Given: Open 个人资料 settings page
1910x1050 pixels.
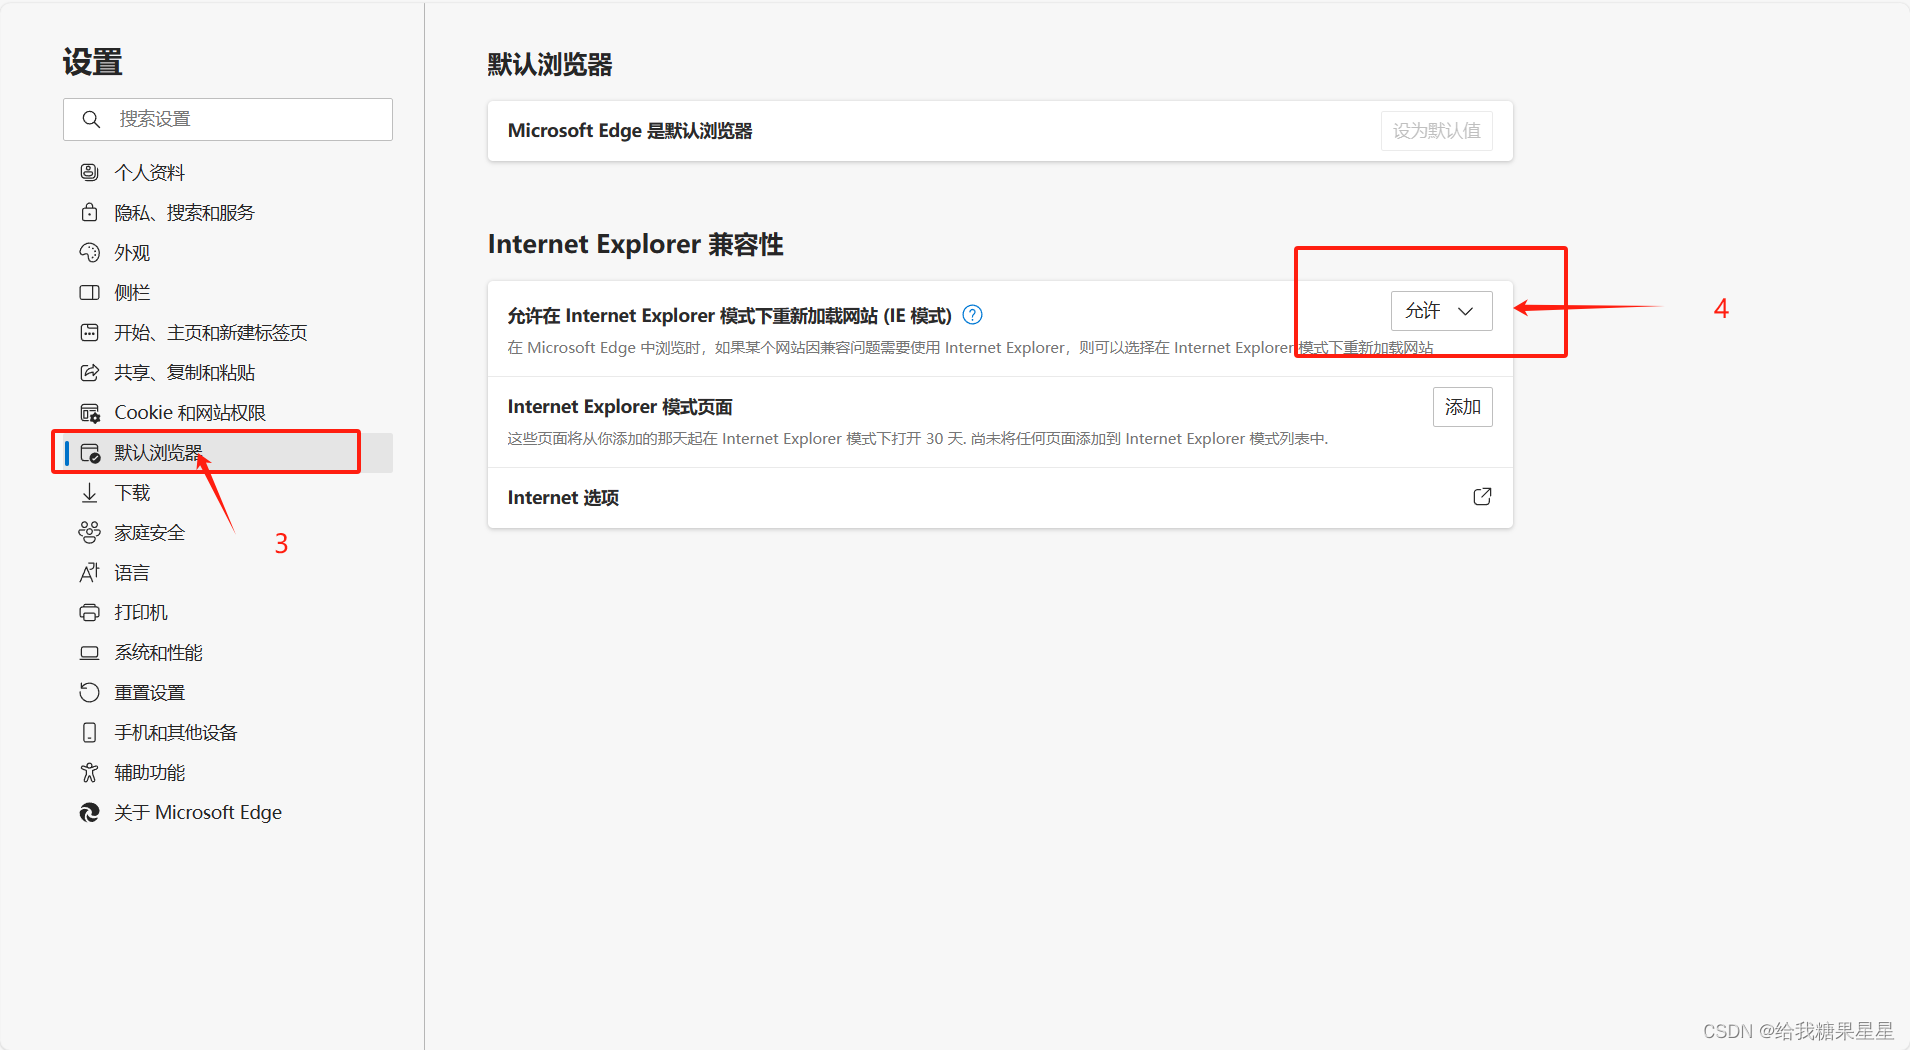Looking at the screenshot, I should (x=228, y=172).
